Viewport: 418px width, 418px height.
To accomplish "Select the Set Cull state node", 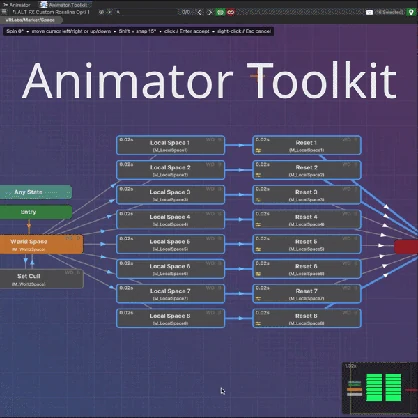I will tap(41, 279).
